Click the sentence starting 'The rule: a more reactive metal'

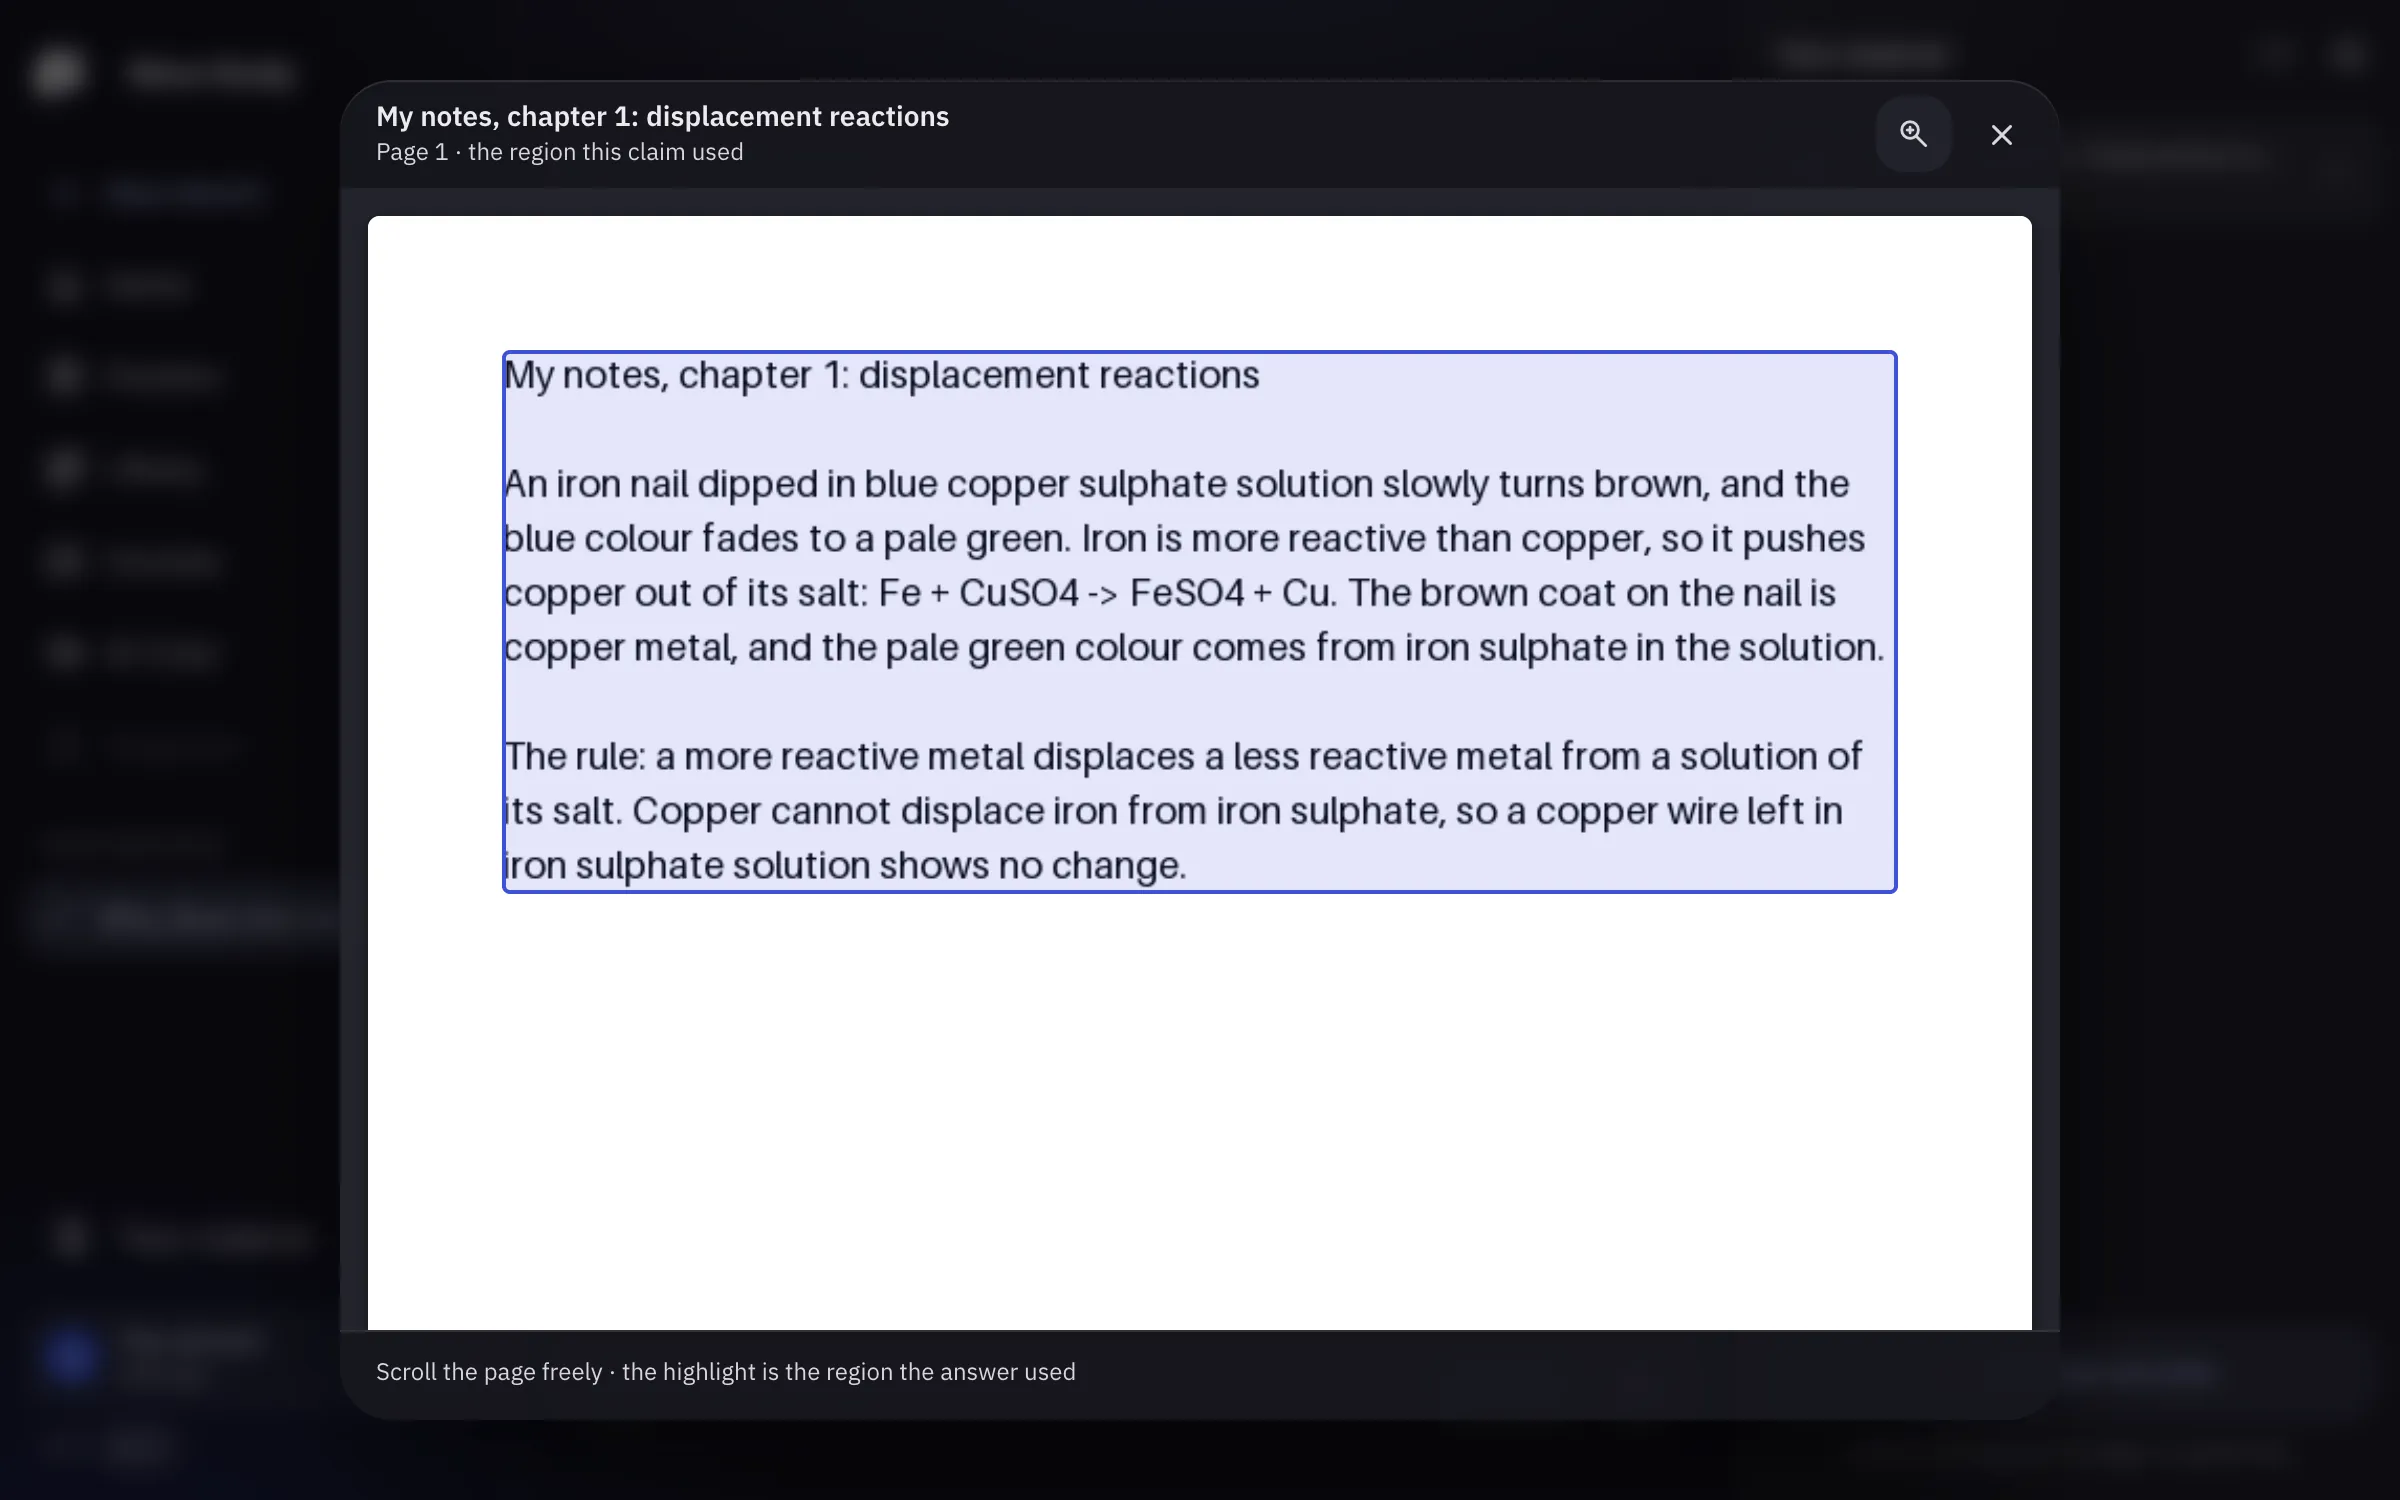coord(1182,756)
